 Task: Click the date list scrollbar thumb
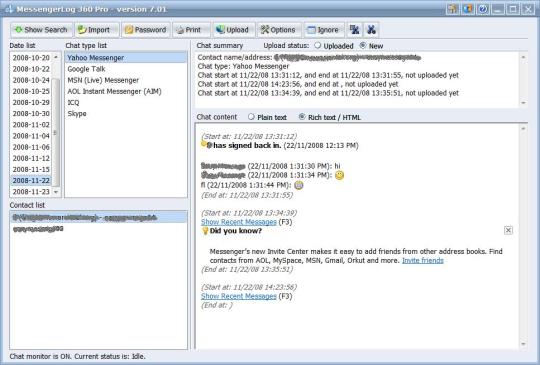(x=56, y=133)
